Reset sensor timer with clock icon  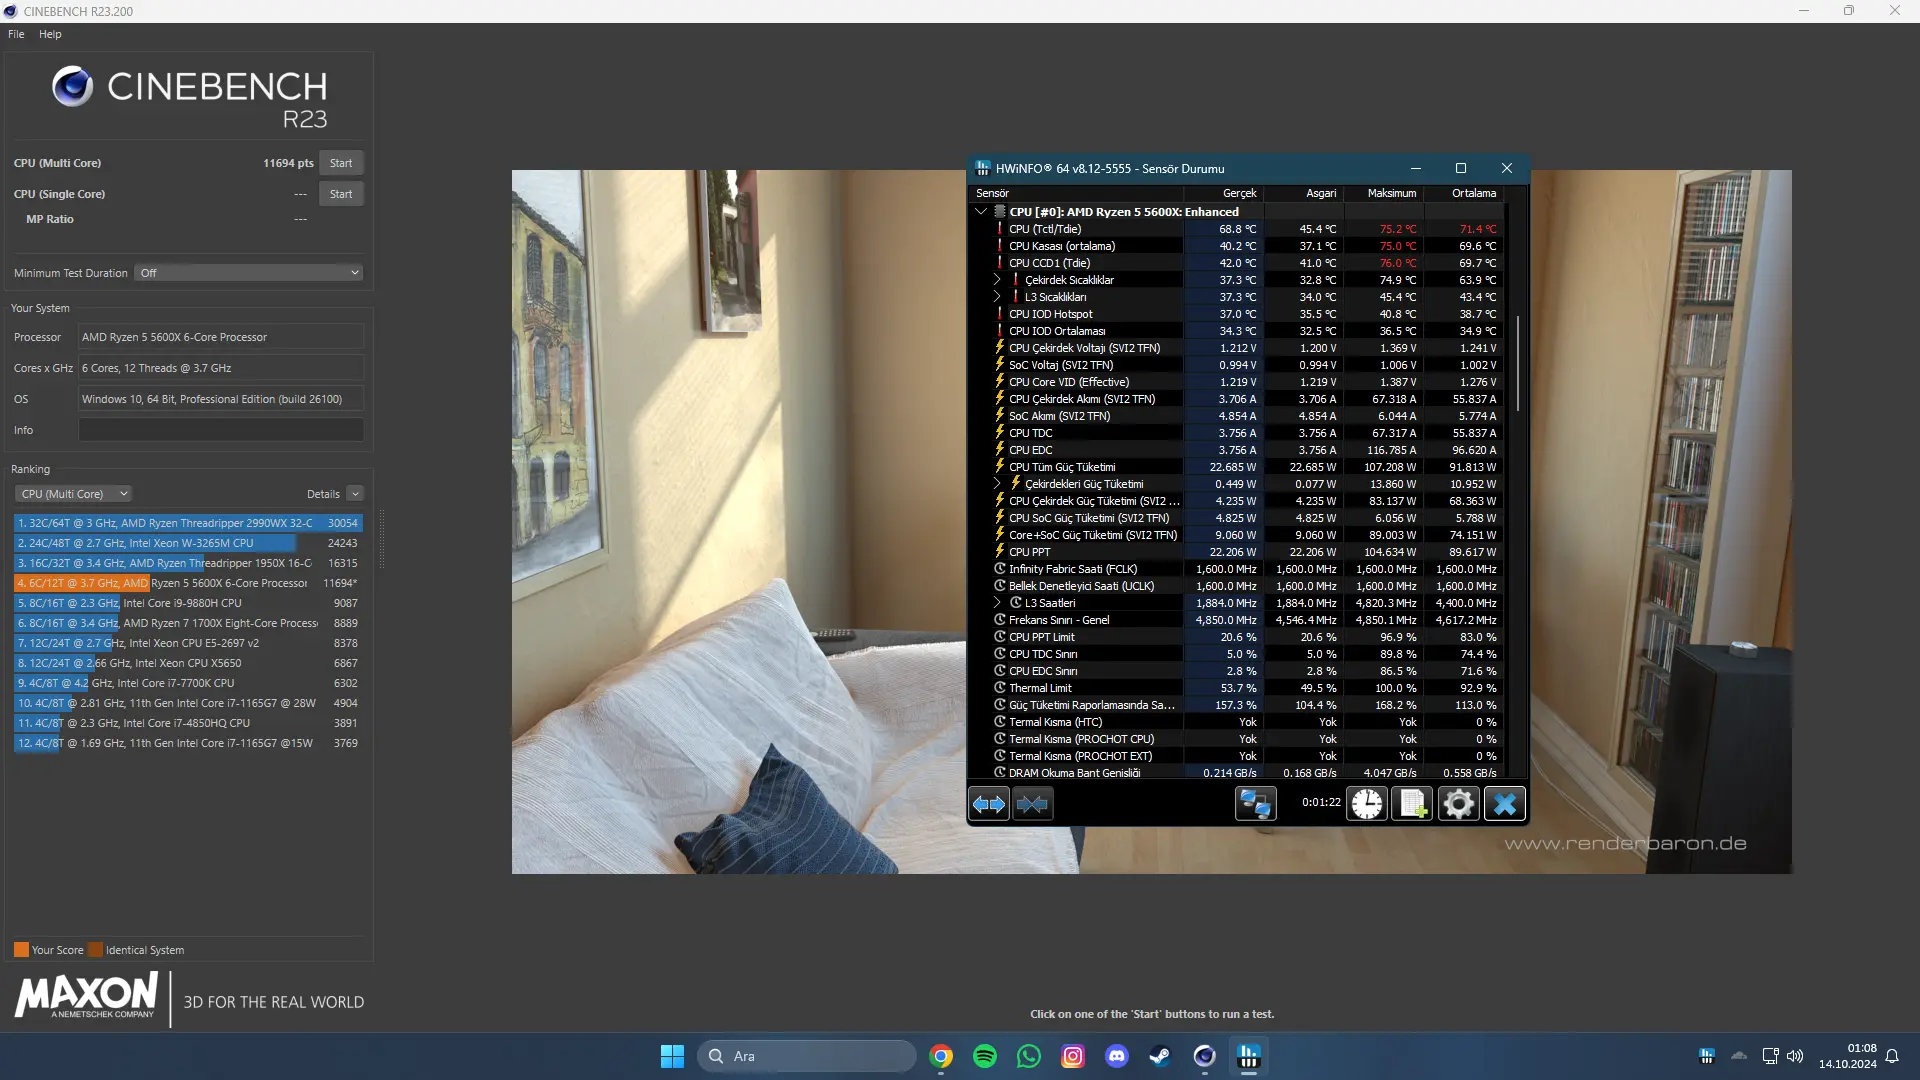pyautogui.click(x=1367, y=804)
